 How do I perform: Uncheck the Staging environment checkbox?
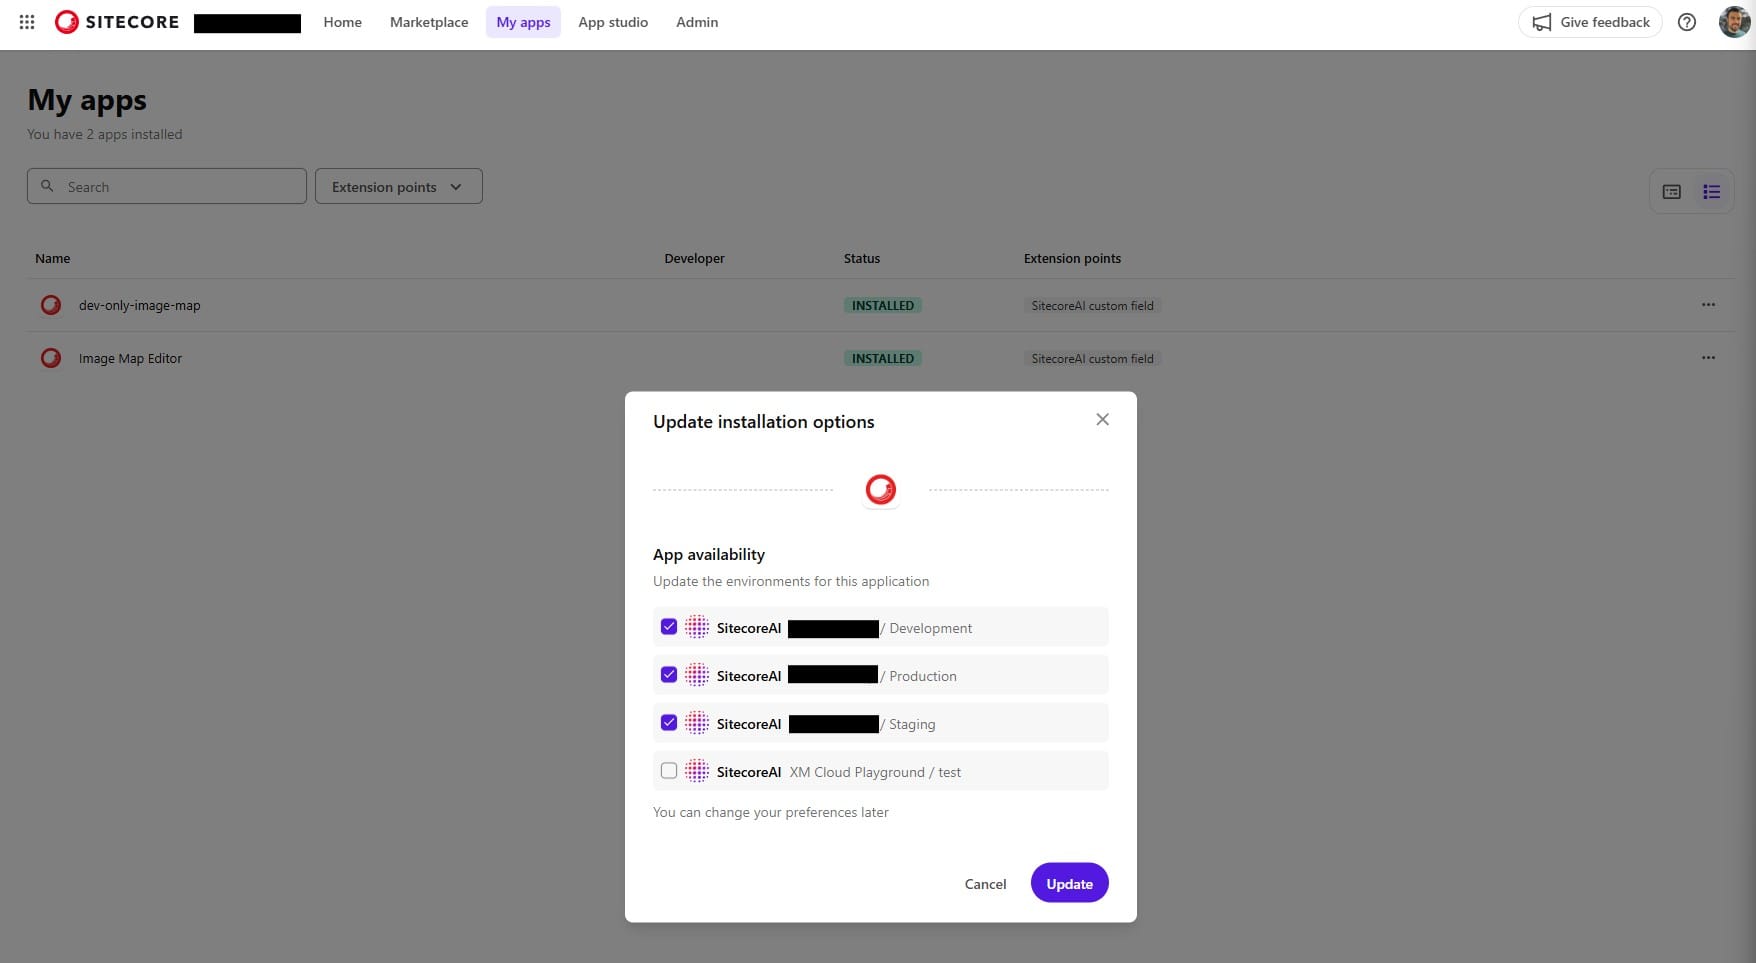click(x=669, y=723)
